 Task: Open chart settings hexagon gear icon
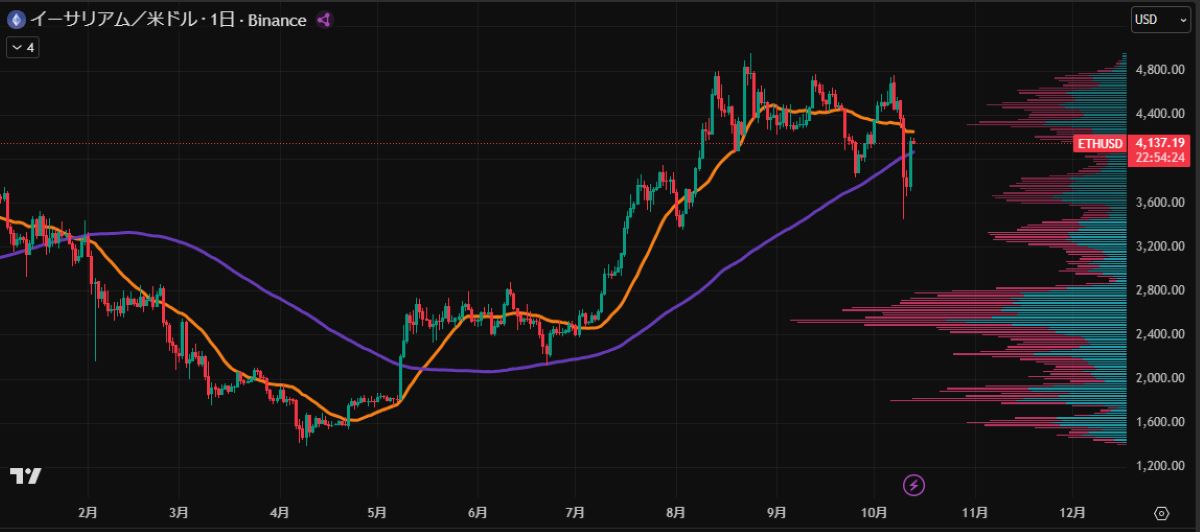(1162, 513)
